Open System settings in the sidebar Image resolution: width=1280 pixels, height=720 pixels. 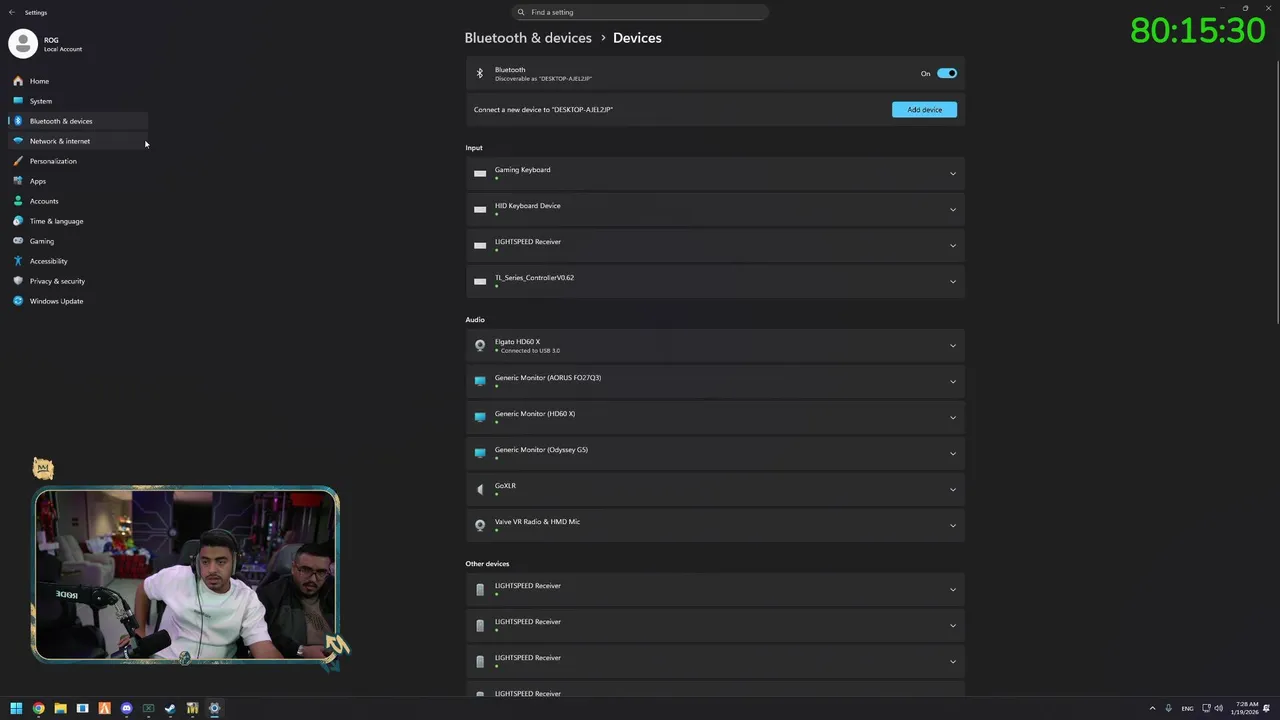[x=78, y=101]
